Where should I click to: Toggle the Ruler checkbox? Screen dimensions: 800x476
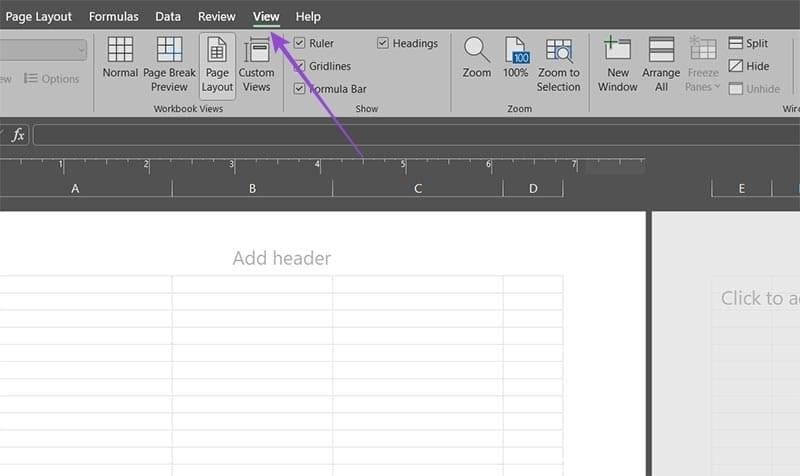(300, 44)
